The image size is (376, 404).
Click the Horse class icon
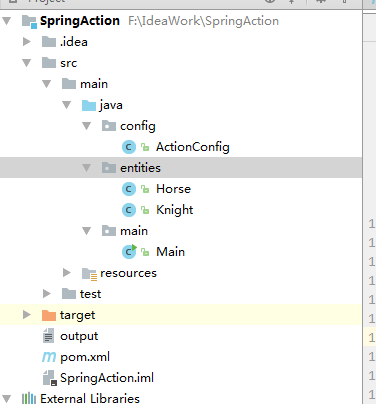(129, 189)
